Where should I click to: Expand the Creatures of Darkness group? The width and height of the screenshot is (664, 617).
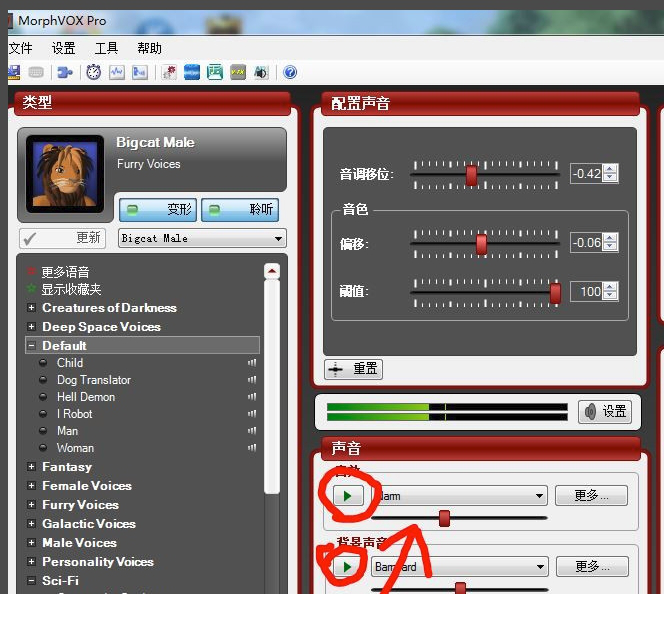point(31,307)
